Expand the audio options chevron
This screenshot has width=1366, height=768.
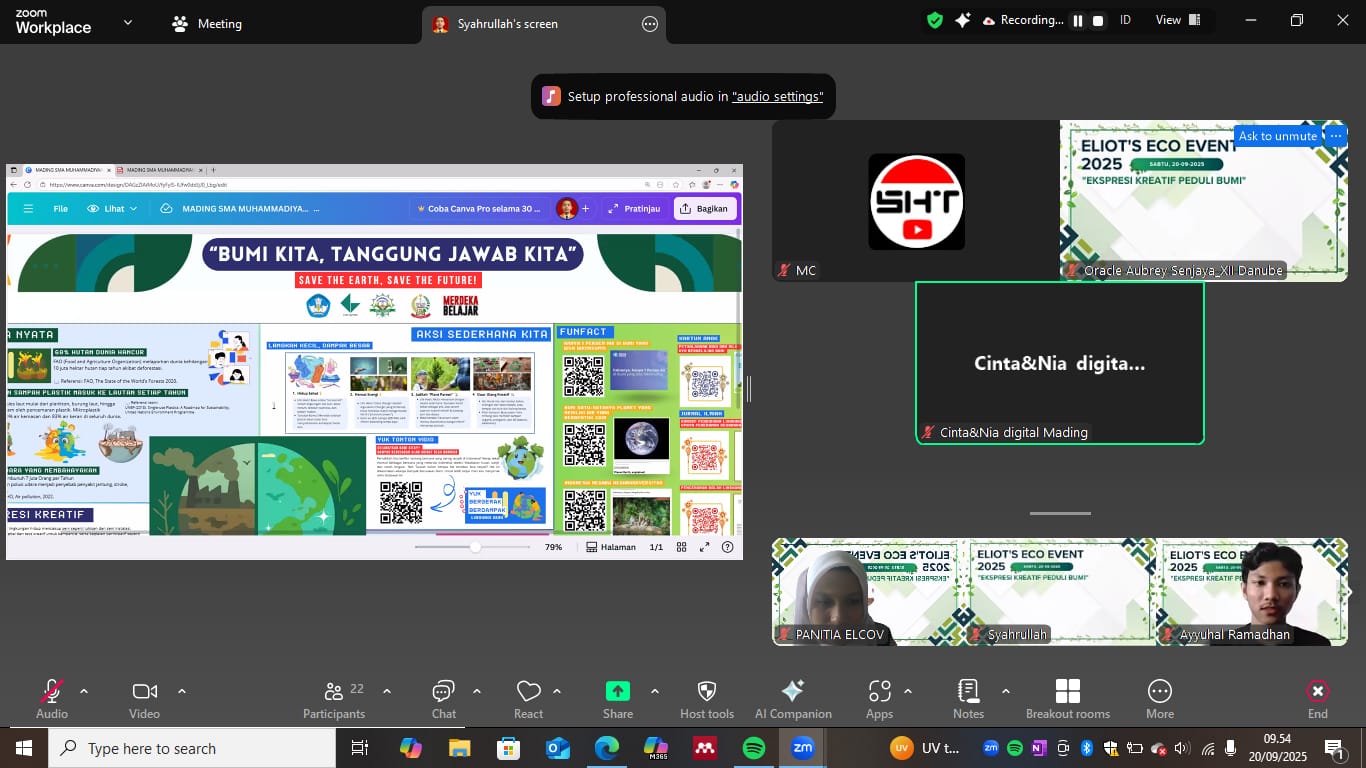pos(84,691)
